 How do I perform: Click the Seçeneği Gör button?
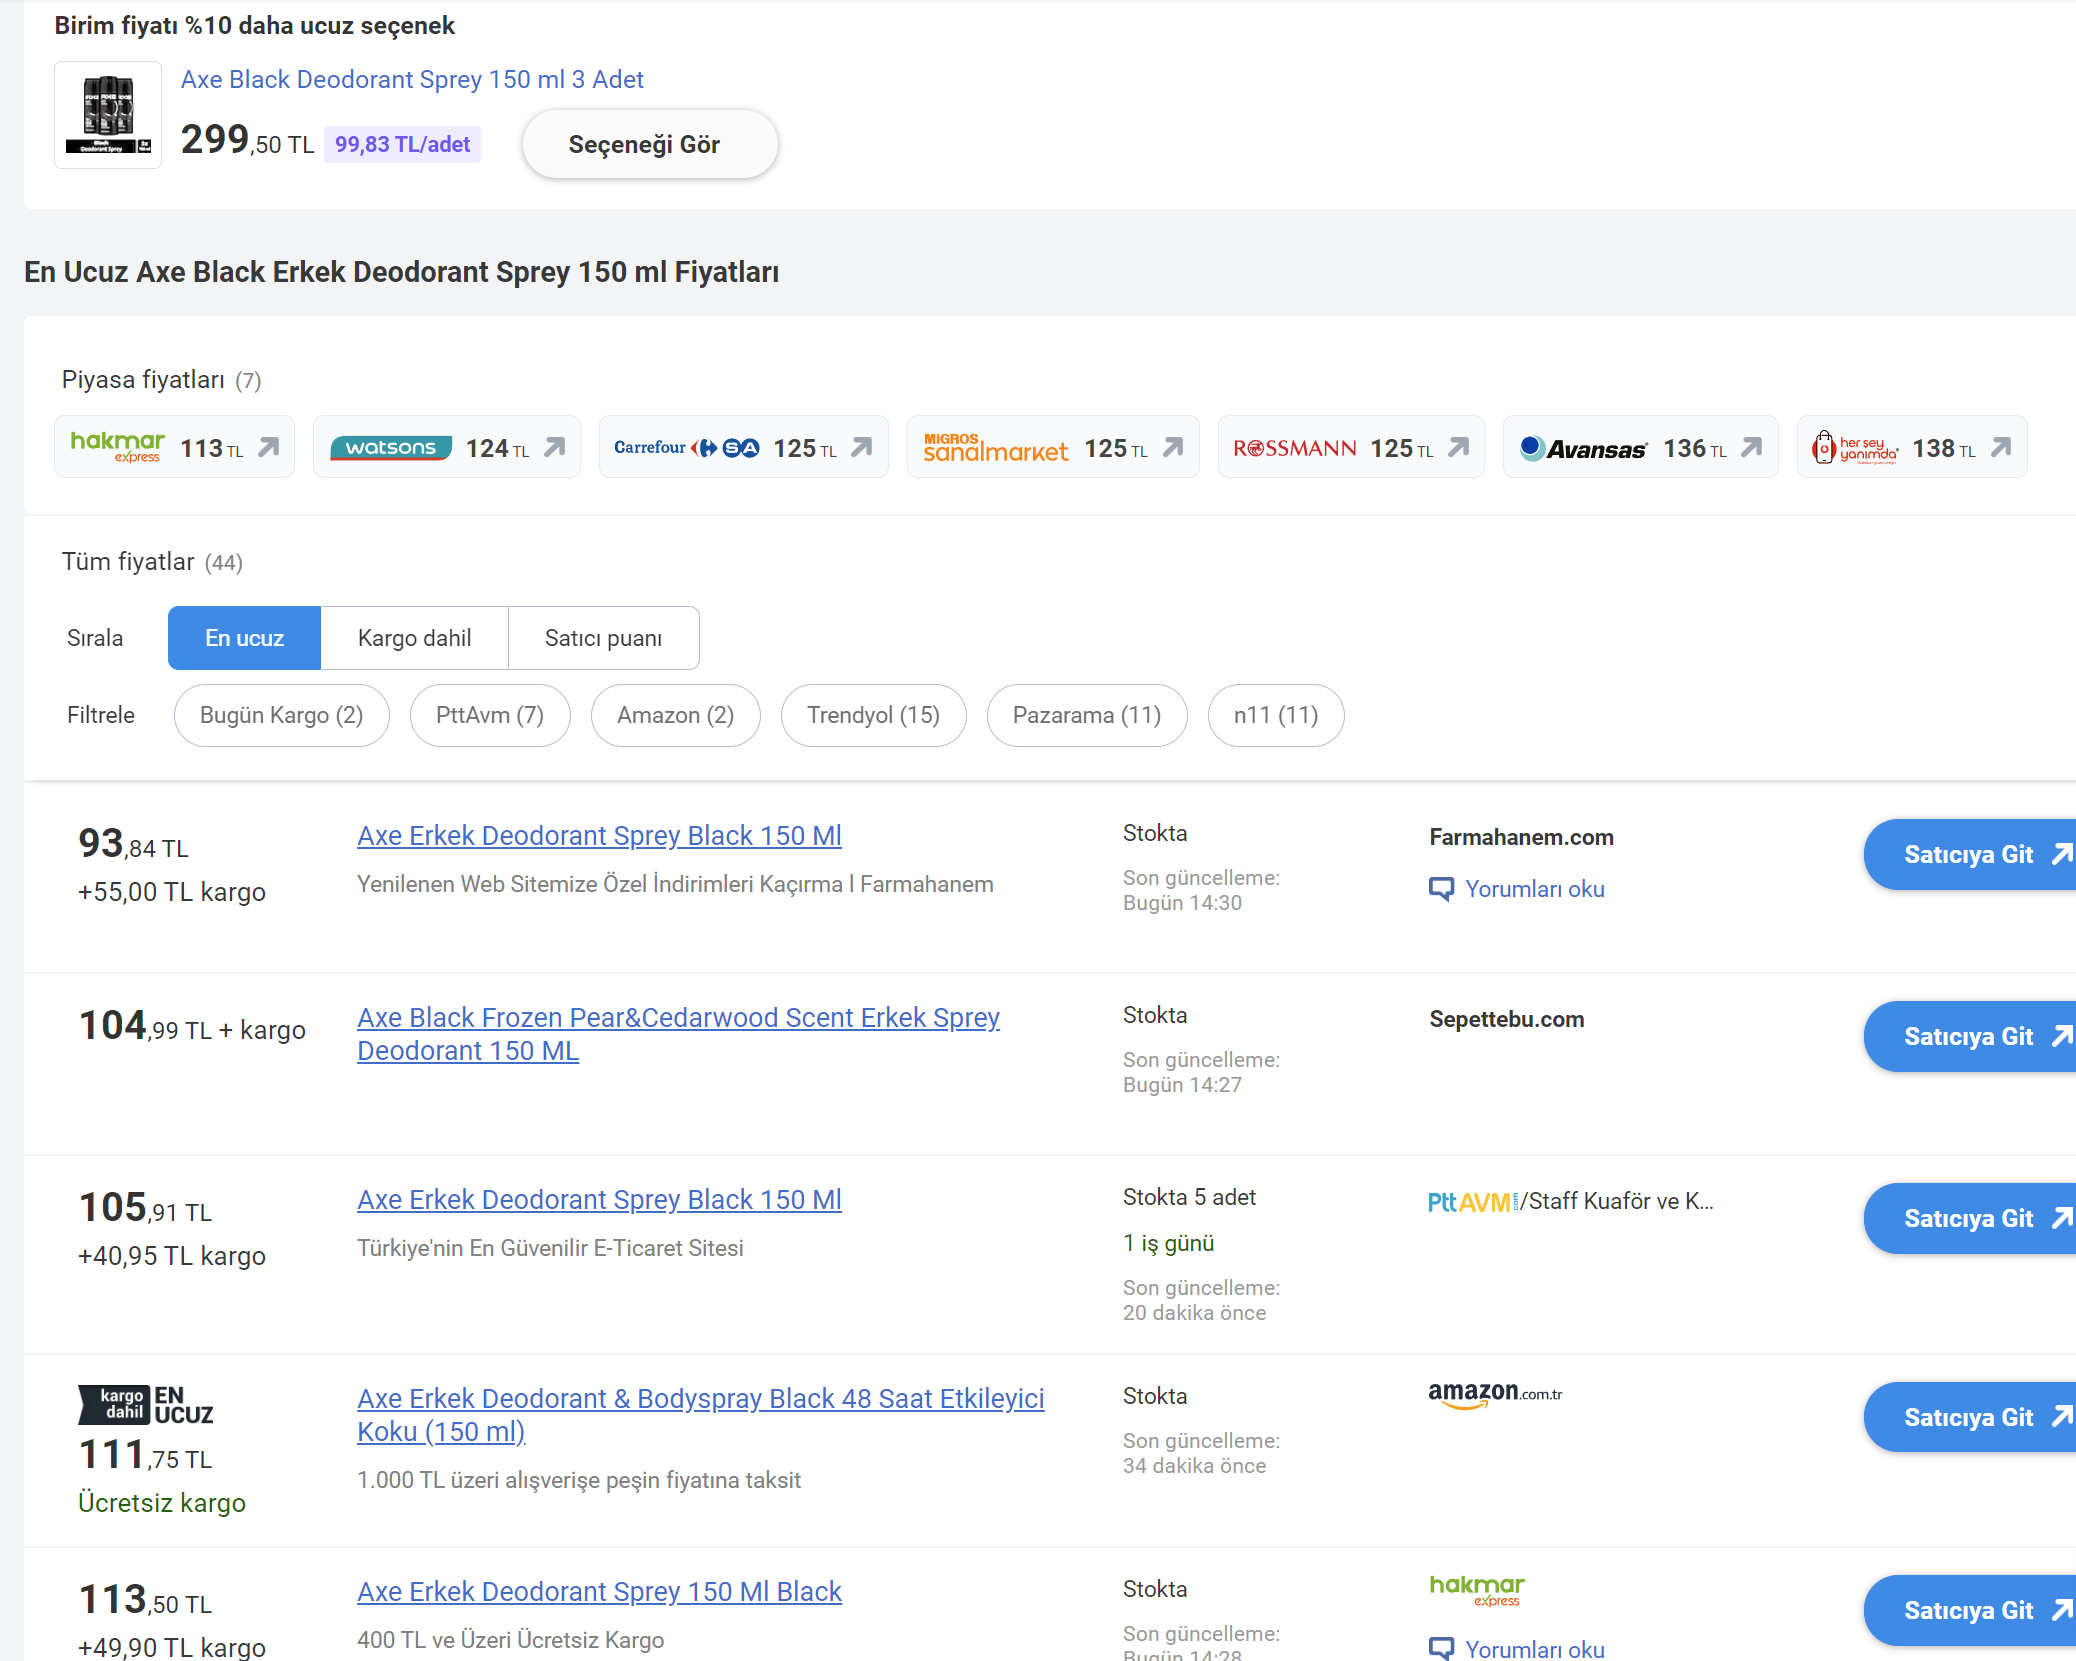[x=650, y=144]
